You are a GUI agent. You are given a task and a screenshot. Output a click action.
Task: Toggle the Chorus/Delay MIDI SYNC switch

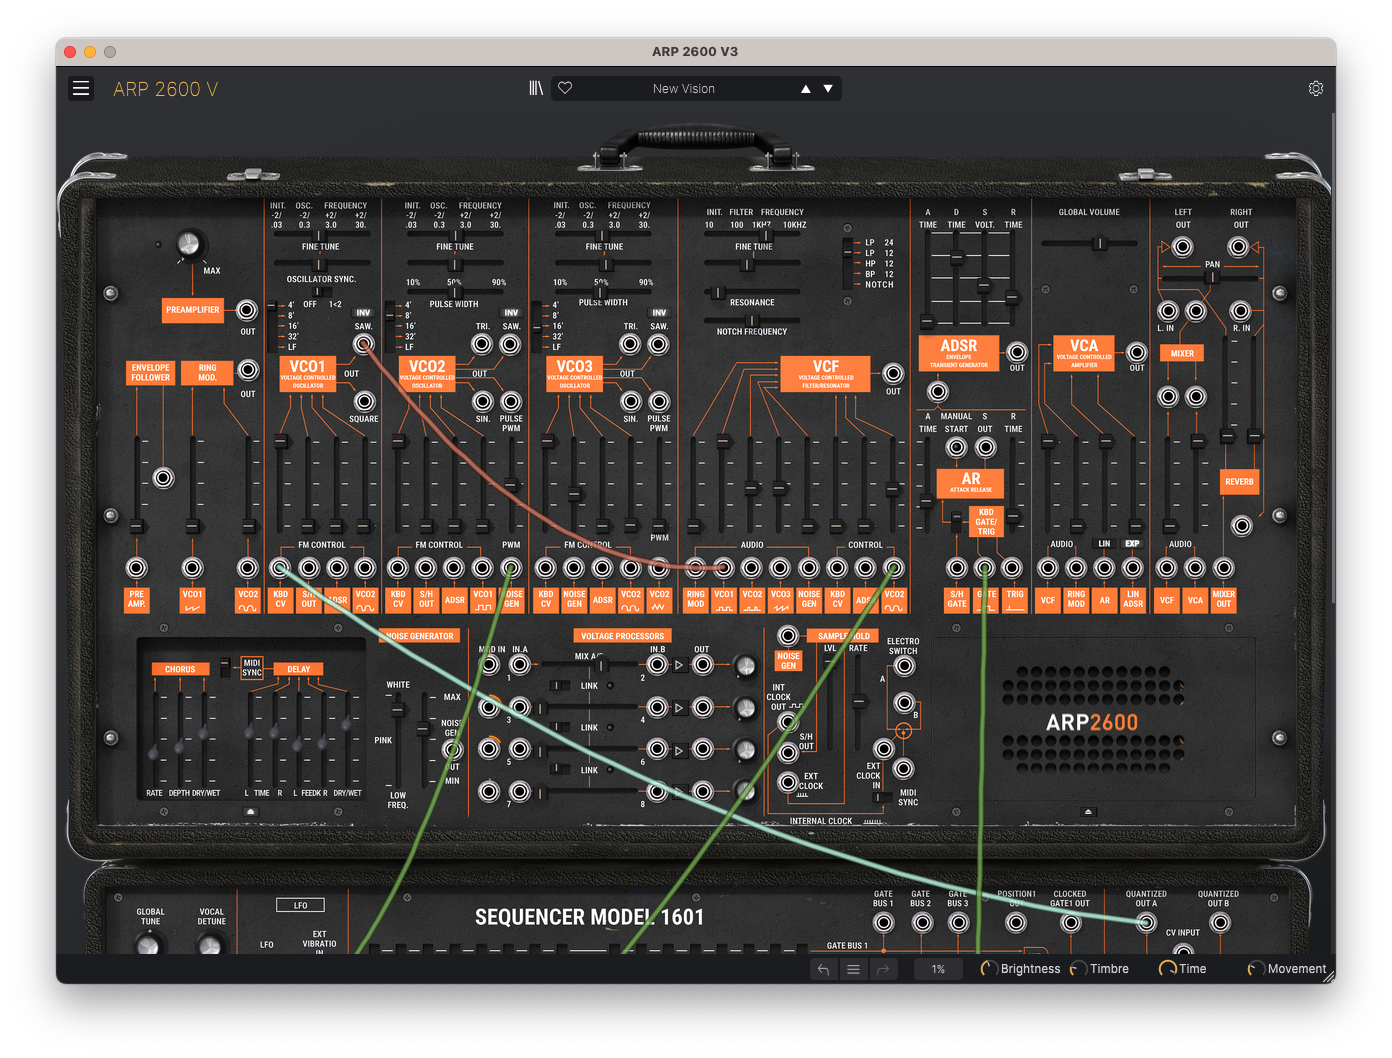[225, 665]
